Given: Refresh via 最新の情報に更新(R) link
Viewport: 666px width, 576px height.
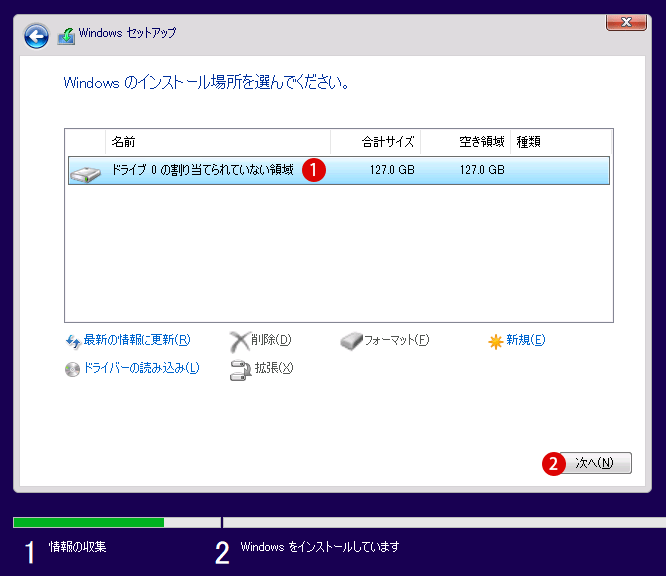Looking at the screenshot, I should pos(137,340).
